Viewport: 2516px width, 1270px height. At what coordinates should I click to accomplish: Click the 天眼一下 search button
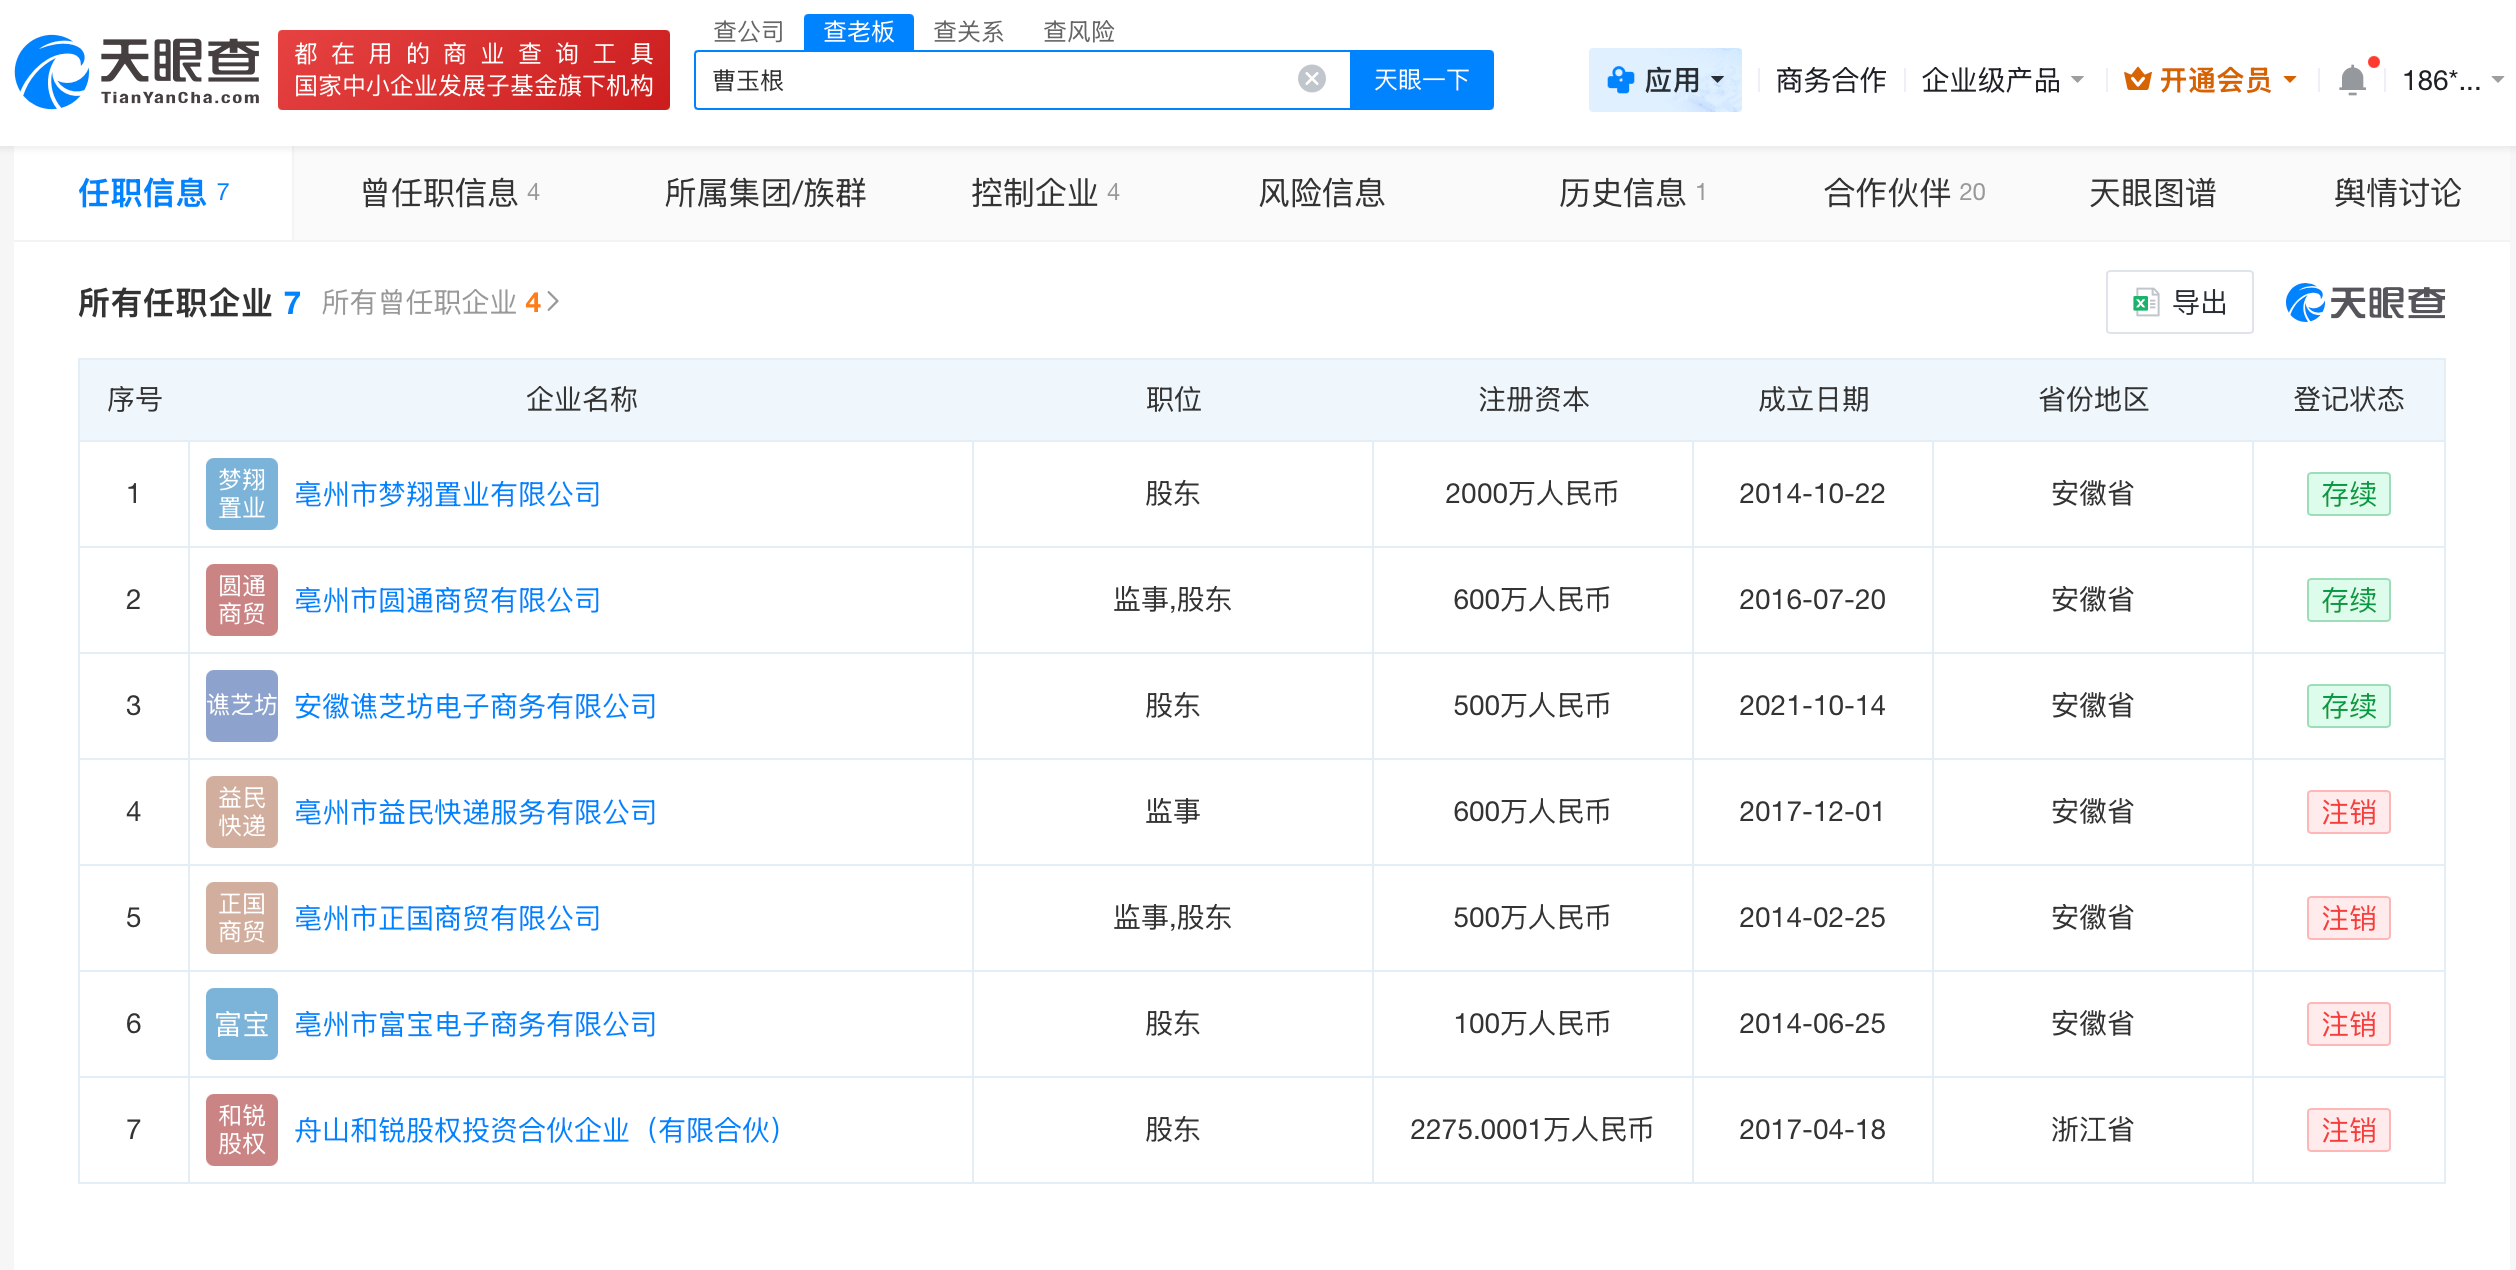pos(1422,79)
